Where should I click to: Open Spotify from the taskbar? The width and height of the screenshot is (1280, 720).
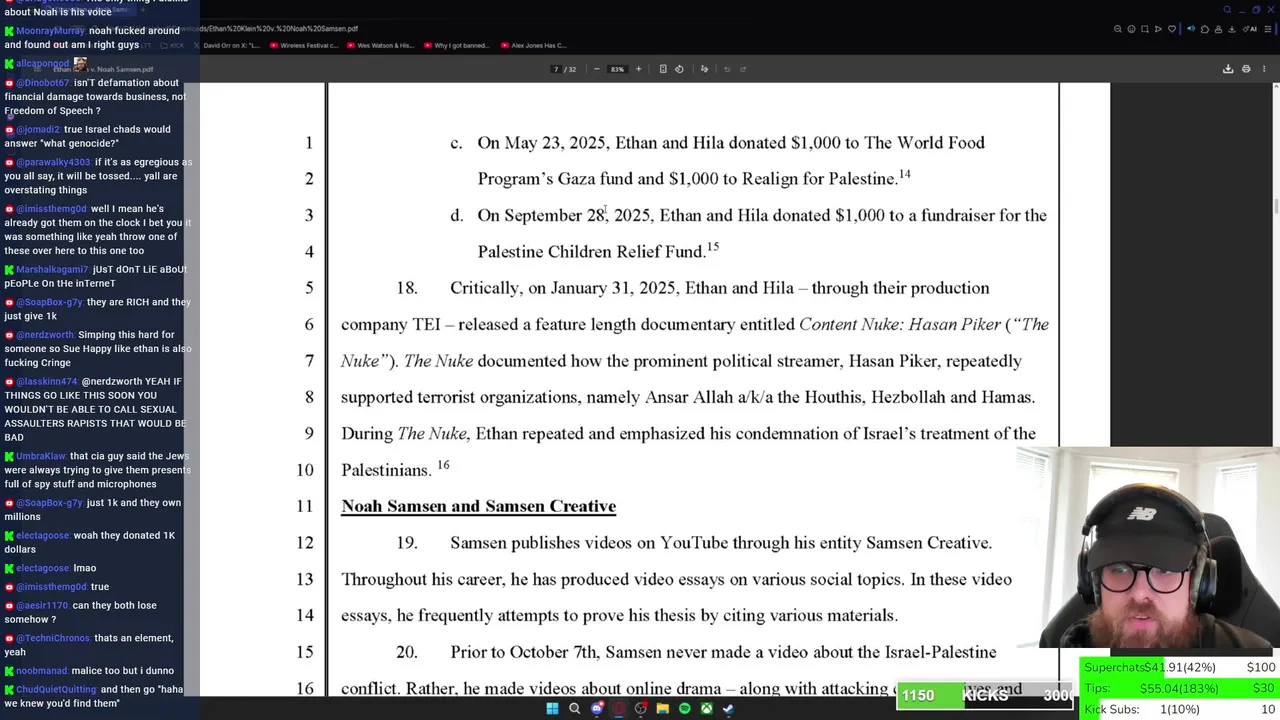685,708
